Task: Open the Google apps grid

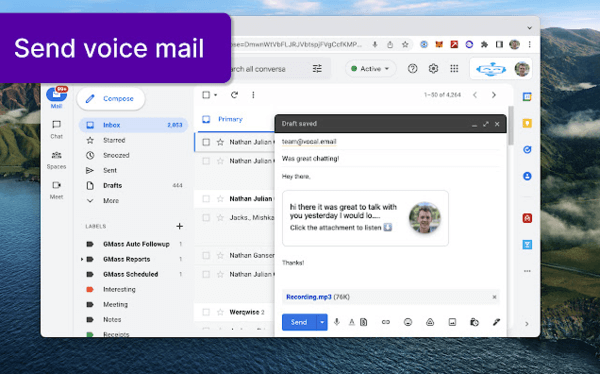Action: [454, 69]
